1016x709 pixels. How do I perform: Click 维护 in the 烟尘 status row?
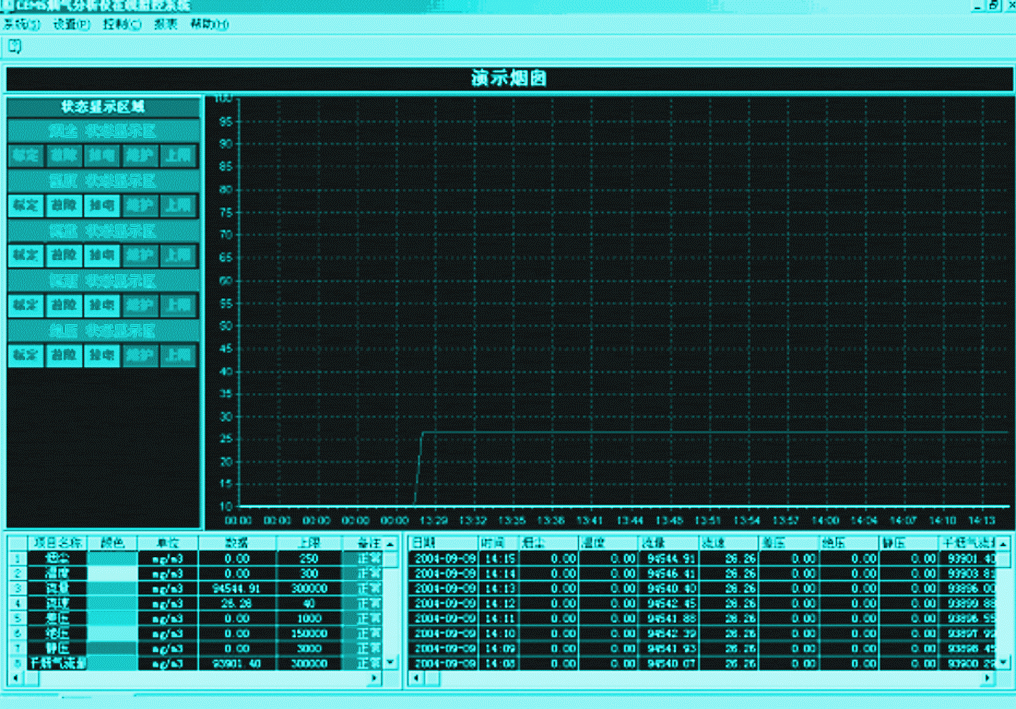pyautogui.click(x=140, y=156)
